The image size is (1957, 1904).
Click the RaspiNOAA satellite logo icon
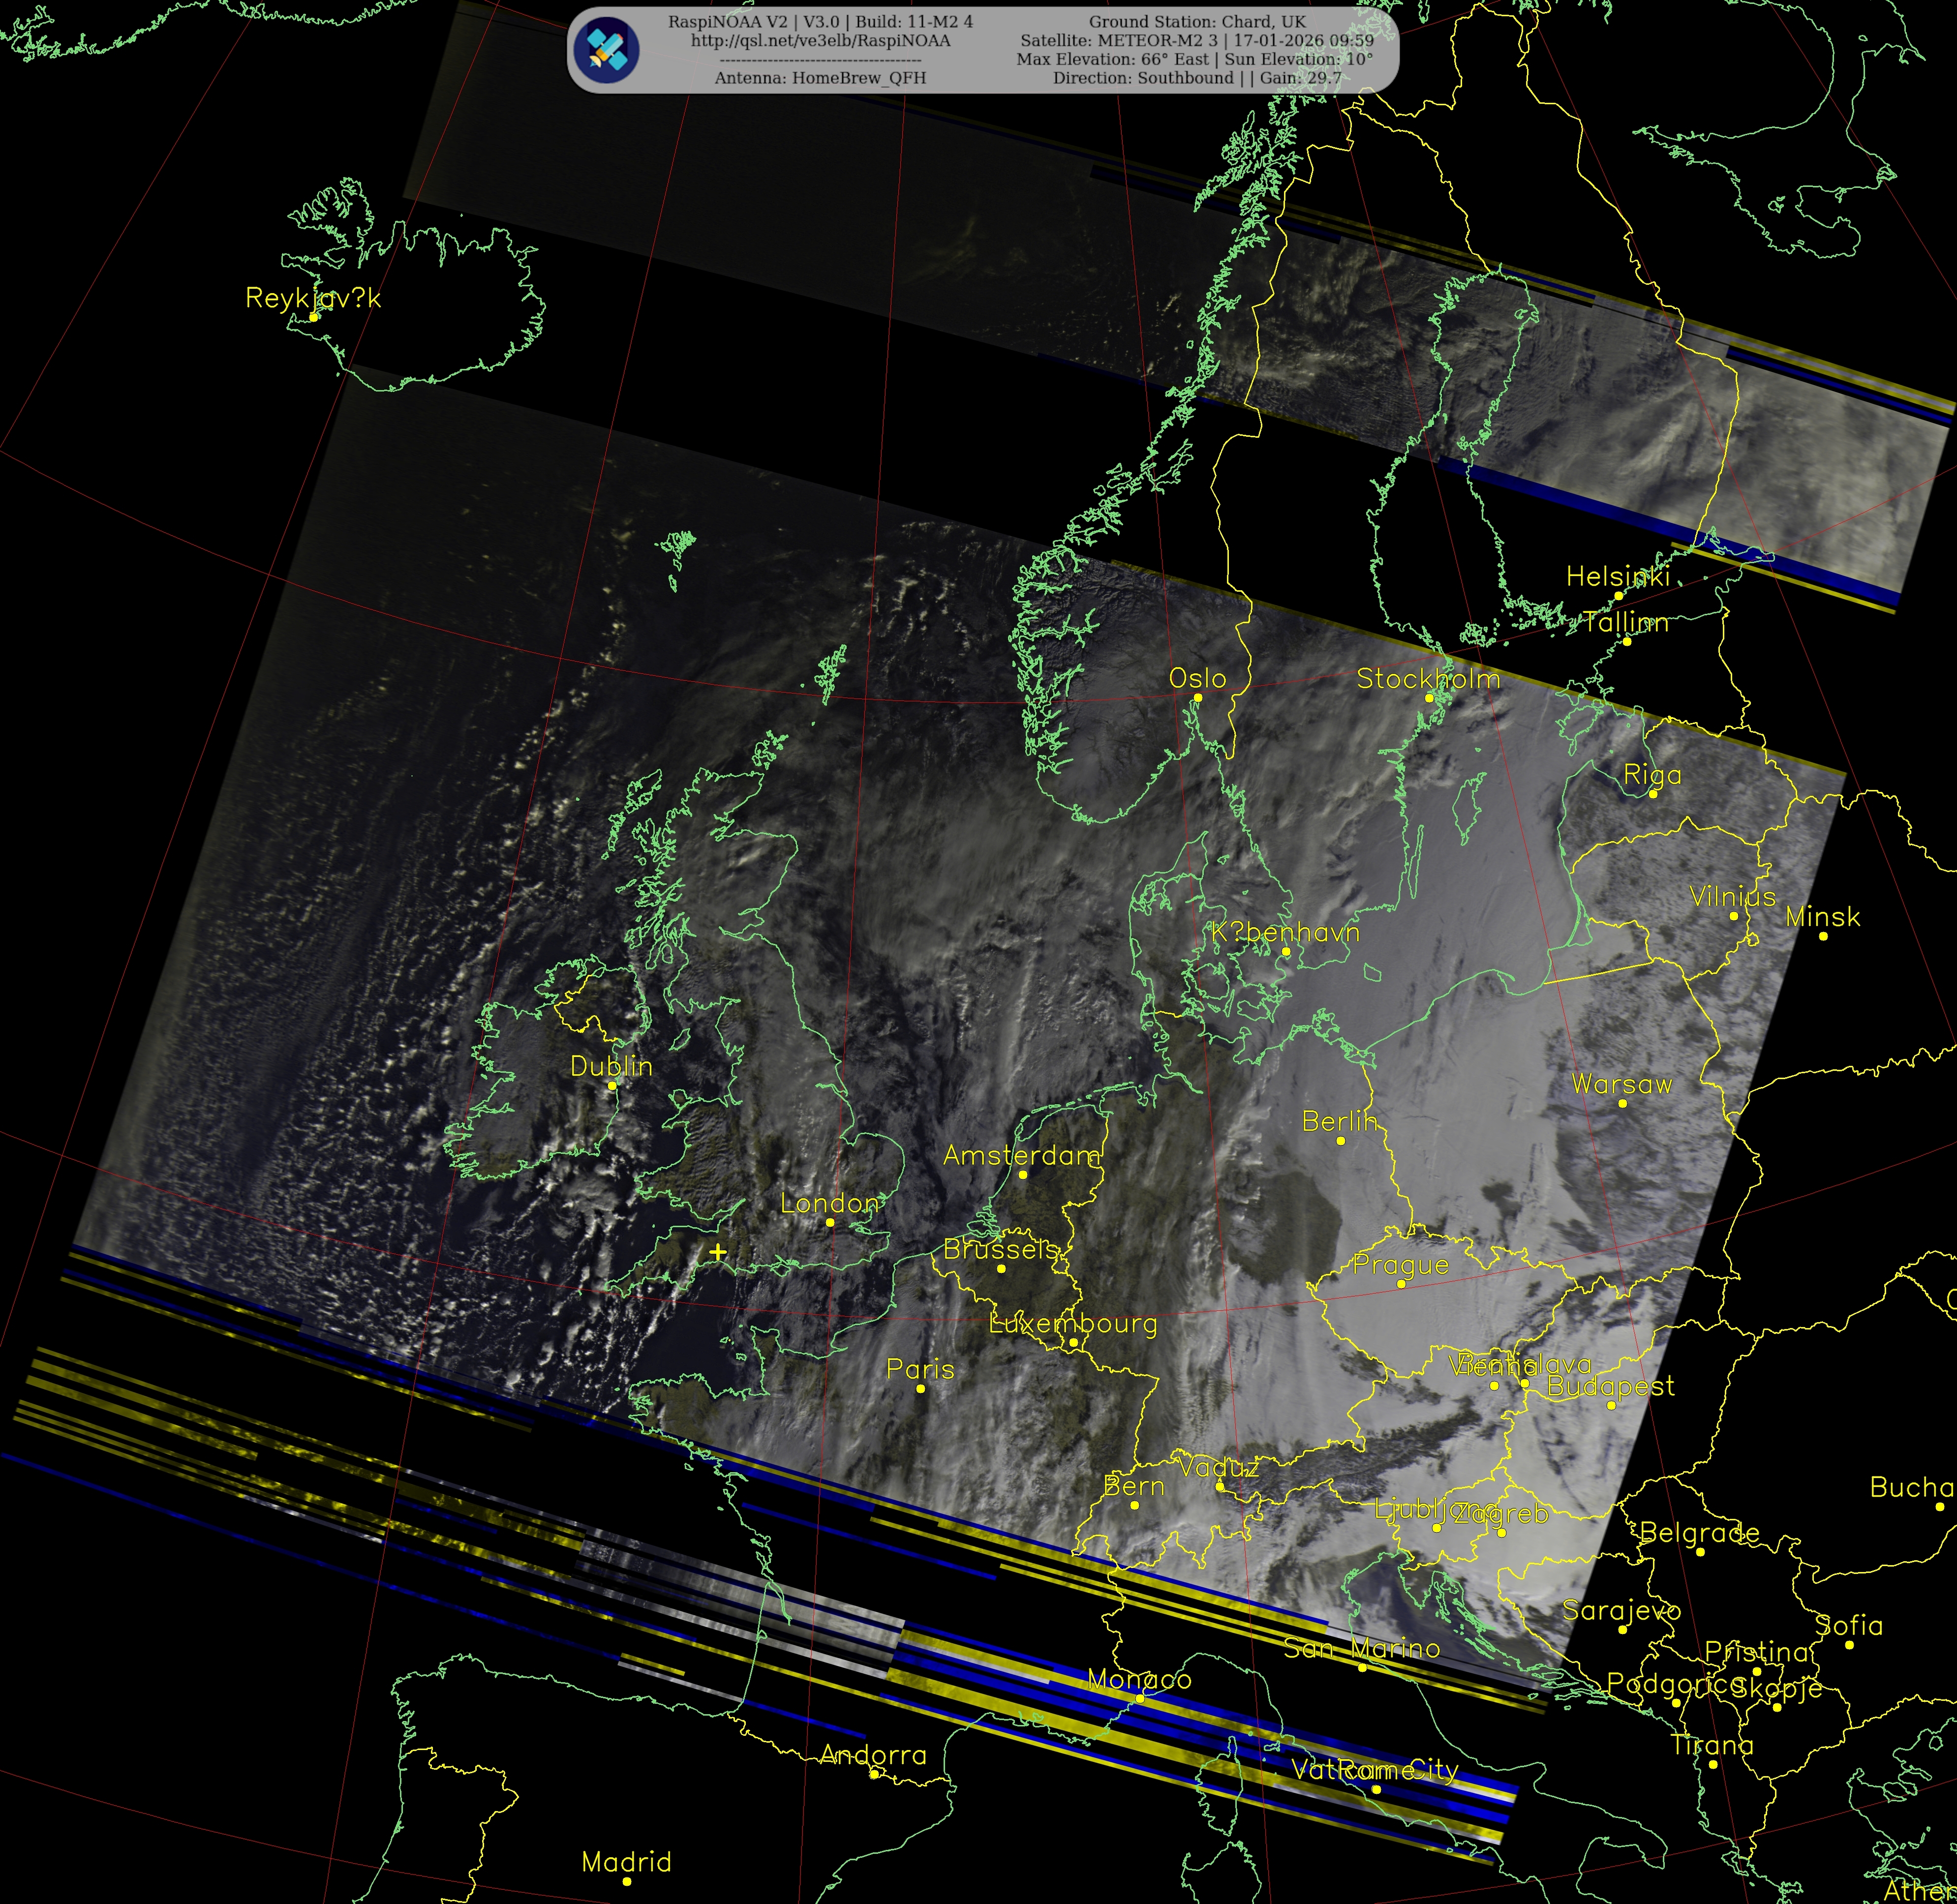[607, 49]
